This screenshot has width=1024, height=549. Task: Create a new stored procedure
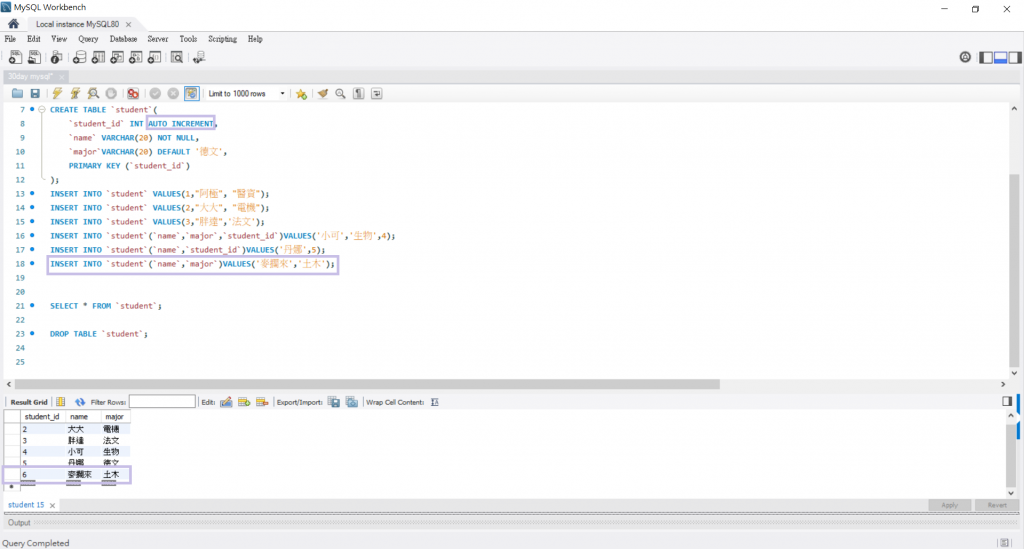pos(135,57)
